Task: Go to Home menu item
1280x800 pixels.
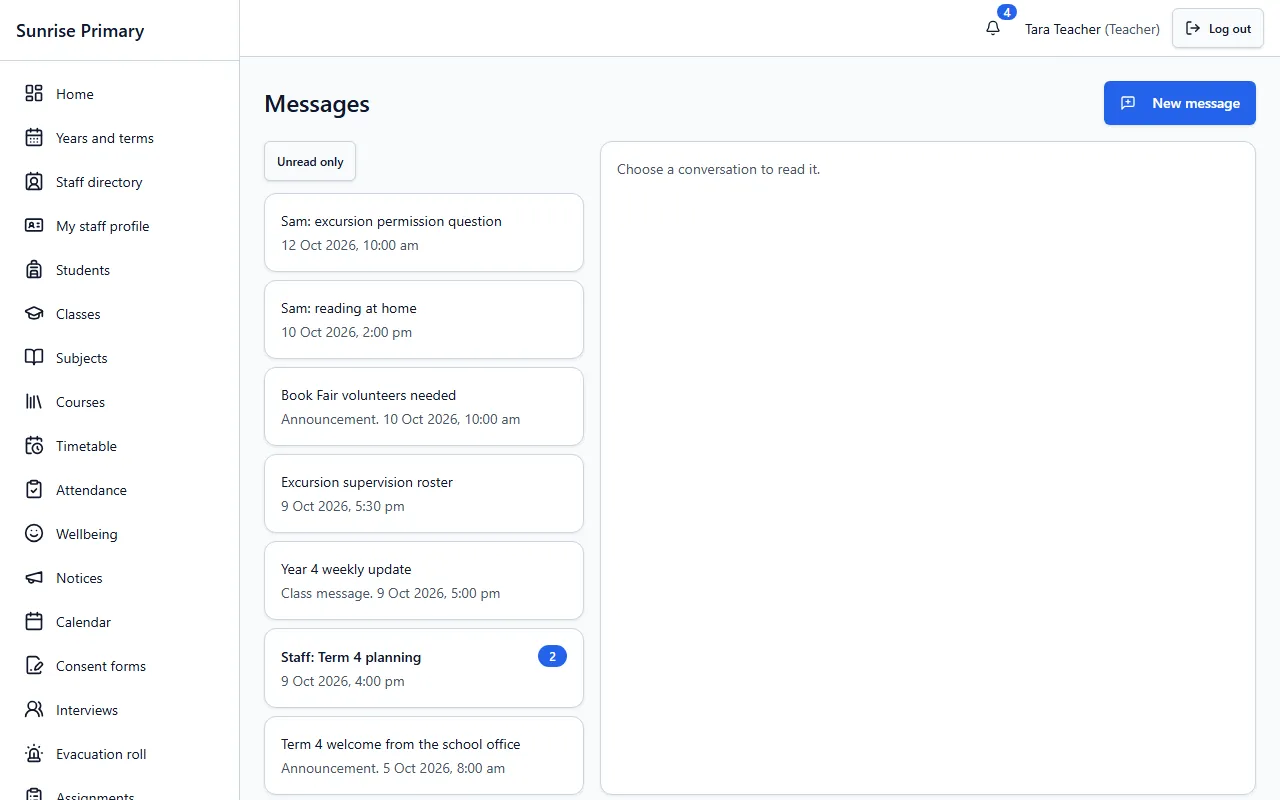Action: [x=119, y=94]
